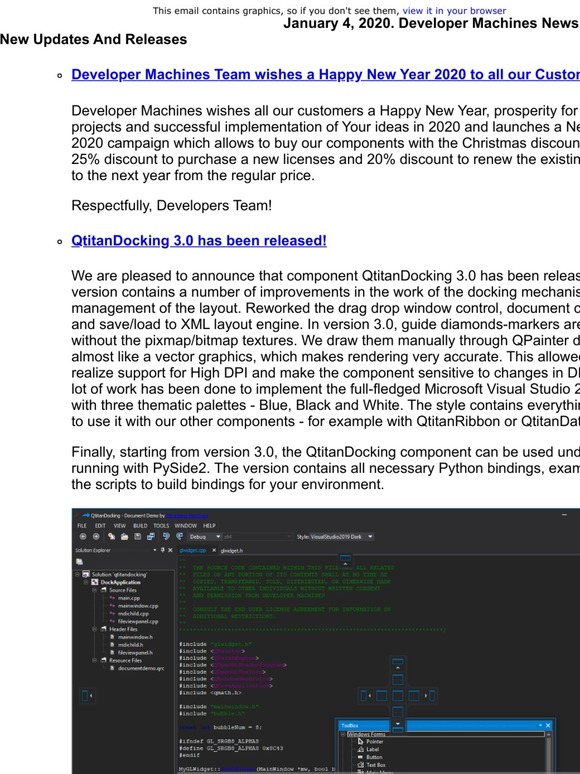
Task: Click the navigate back toolbar icon
Action: click(x=82, y=537)
